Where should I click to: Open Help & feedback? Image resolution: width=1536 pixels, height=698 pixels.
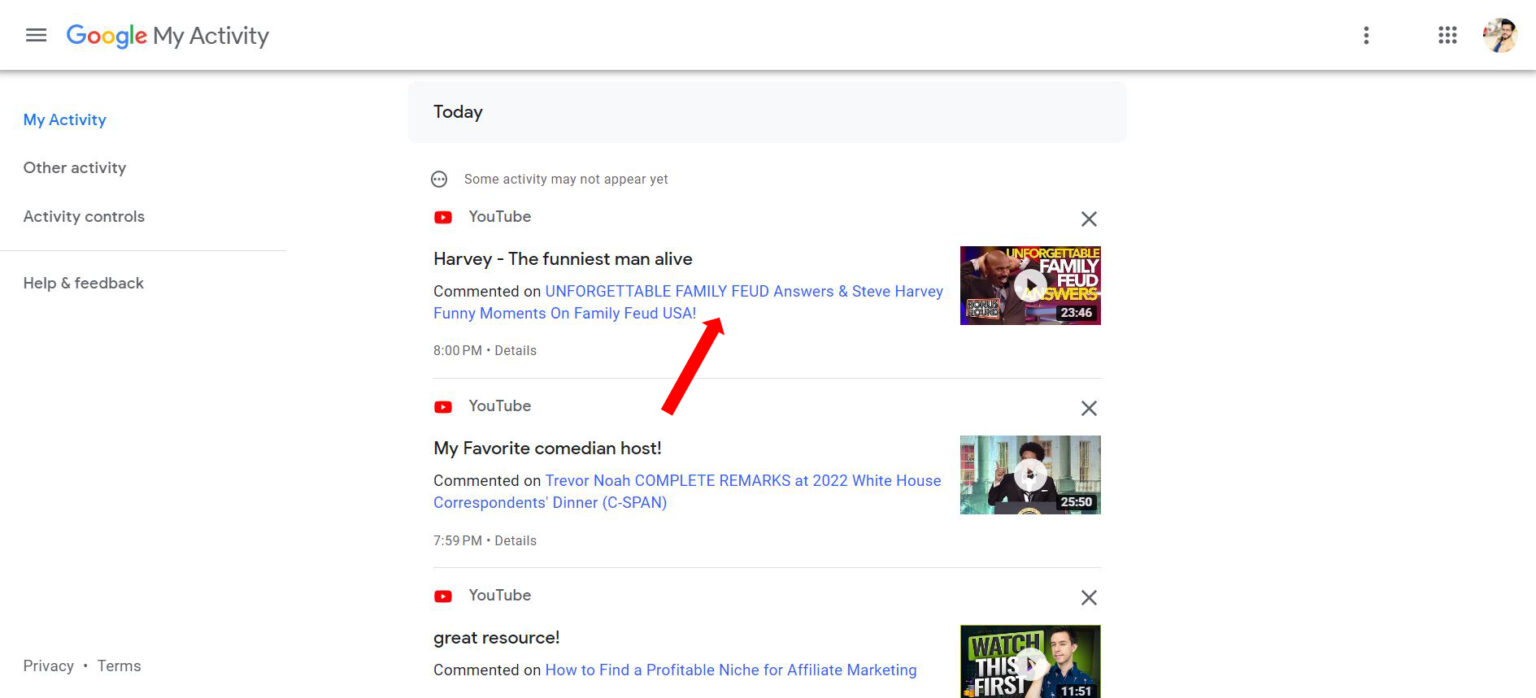point(84,283)
